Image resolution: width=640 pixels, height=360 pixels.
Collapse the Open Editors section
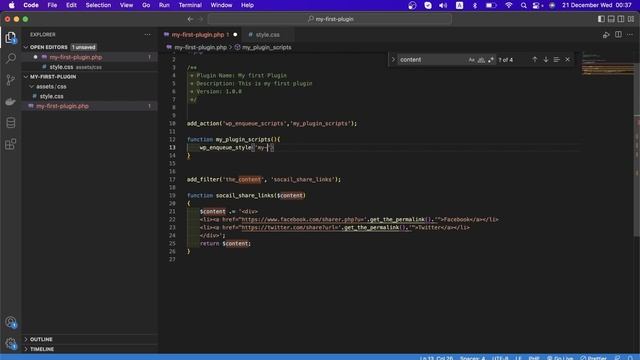pos(26,47)
